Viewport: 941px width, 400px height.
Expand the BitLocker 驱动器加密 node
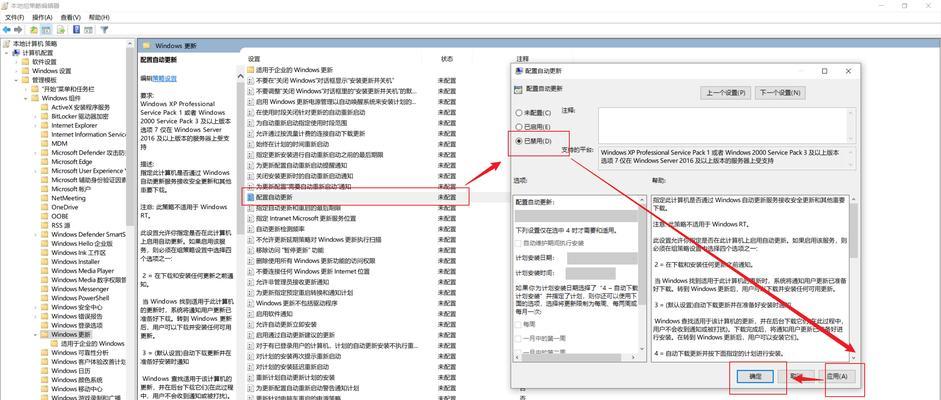pyautogui.click(x=35, y=116)
